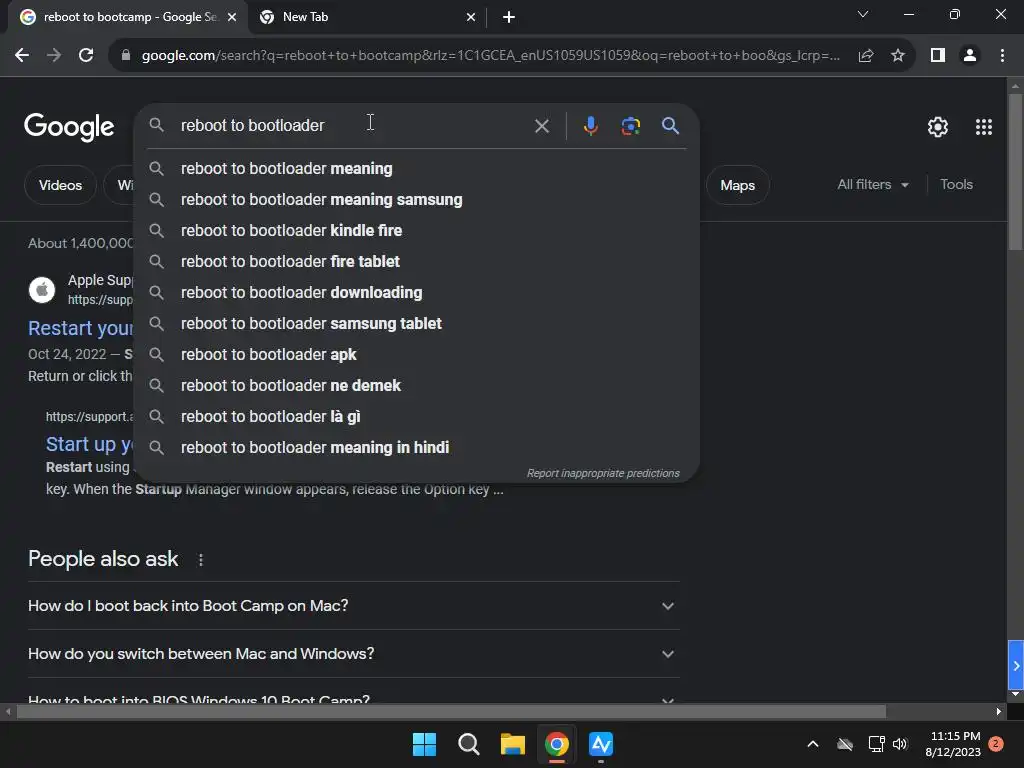Choose suggestion reboot to bootloader samsung tablet
This screenshot has width=1024, height=768.
pyautogui.click(x=417, y=324)
